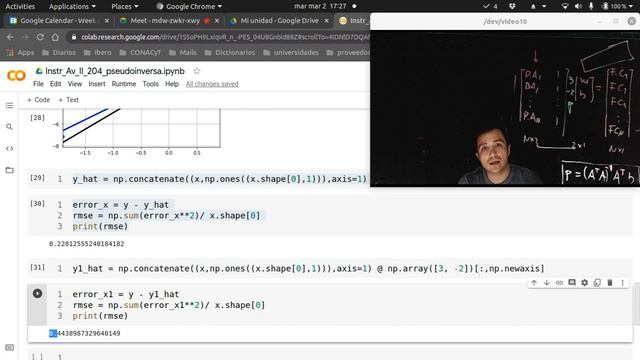Run the error_x1 cell with play button
The width and height of the screenshot is (640, 360).
(37, 293)
